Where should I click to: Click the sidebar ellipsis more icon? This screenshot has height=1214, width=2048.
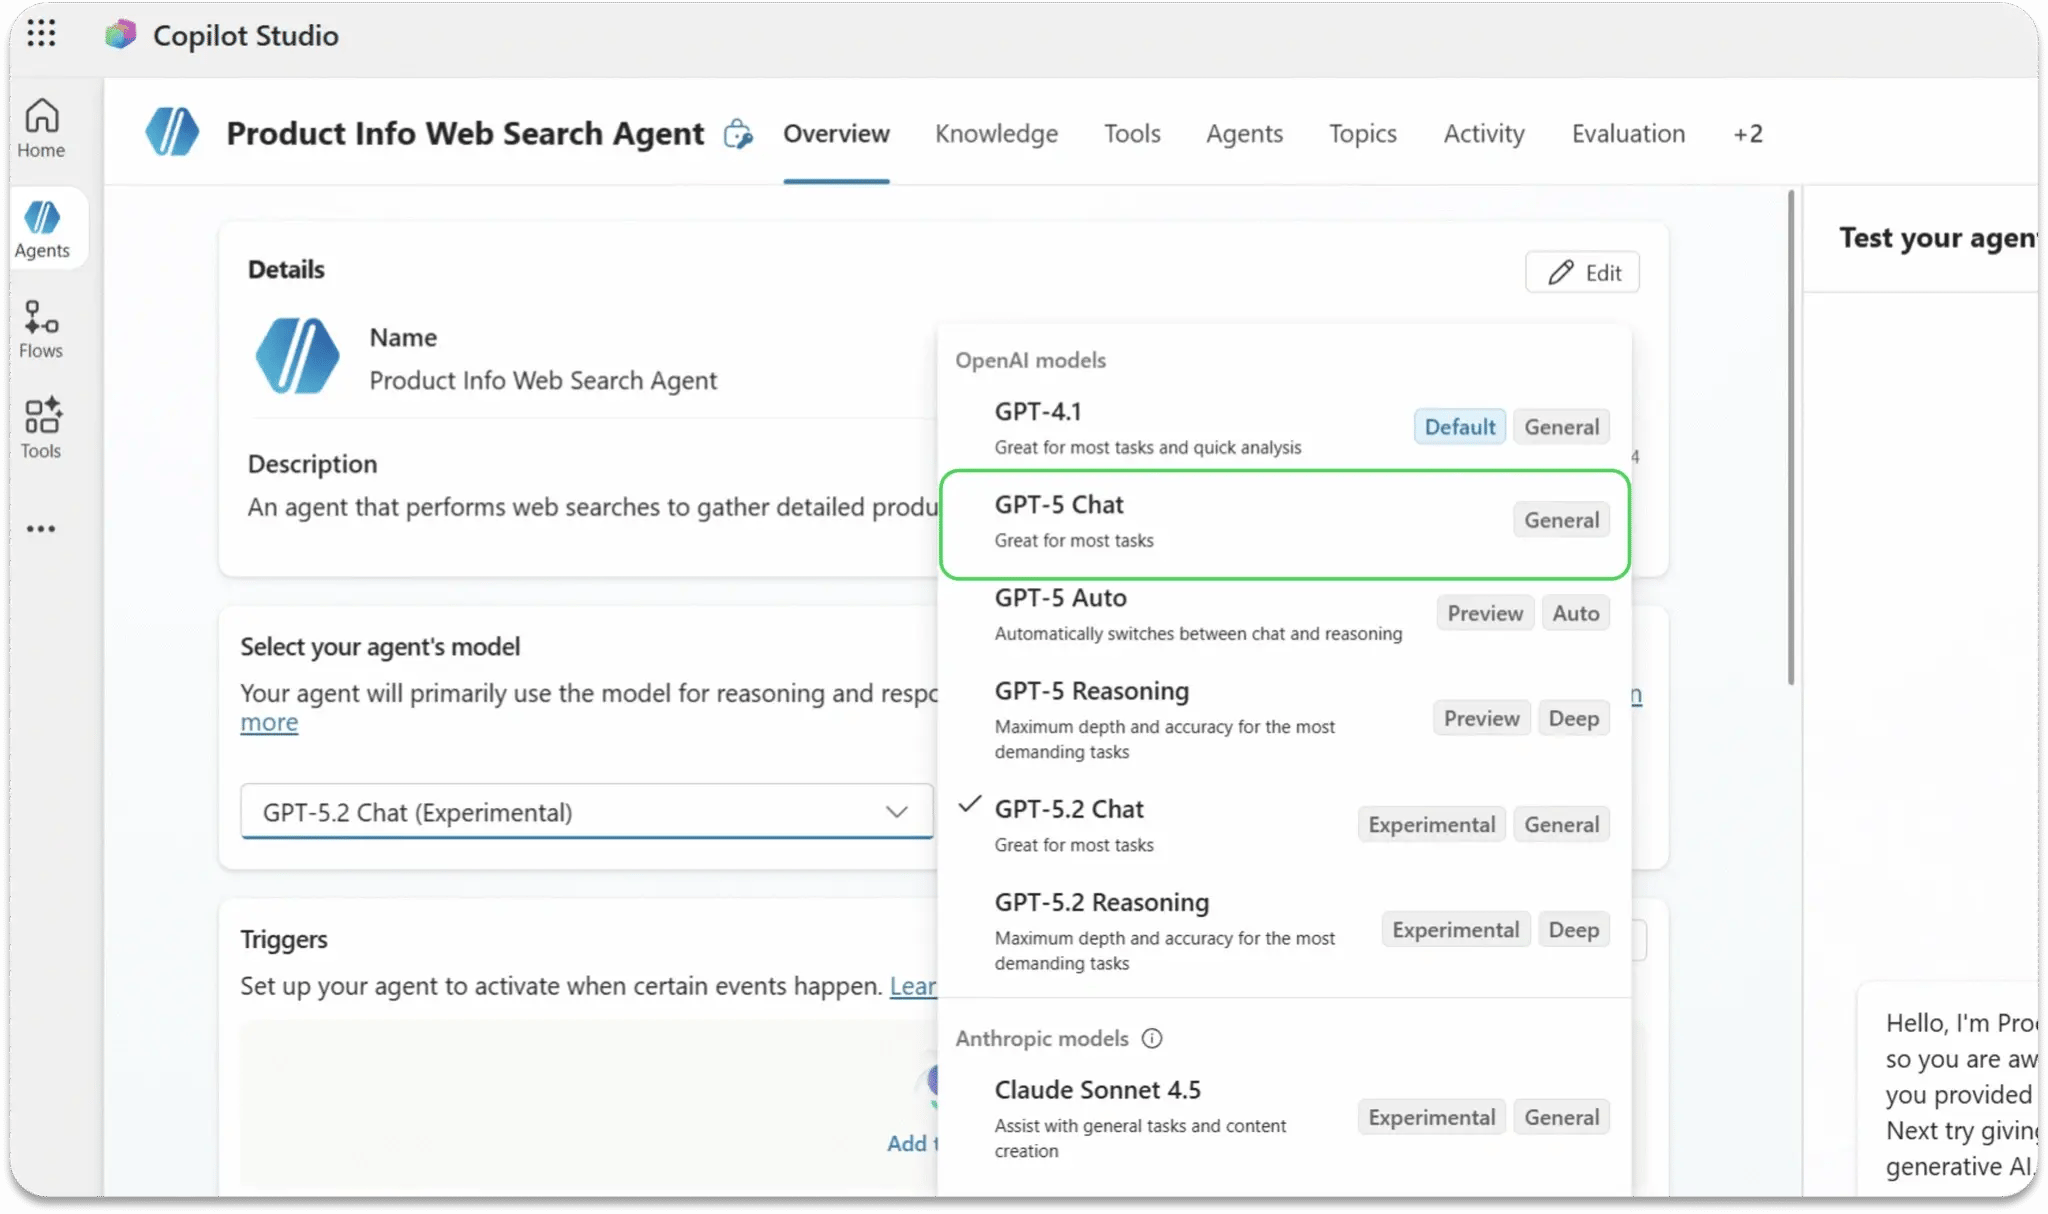point(41,529)
